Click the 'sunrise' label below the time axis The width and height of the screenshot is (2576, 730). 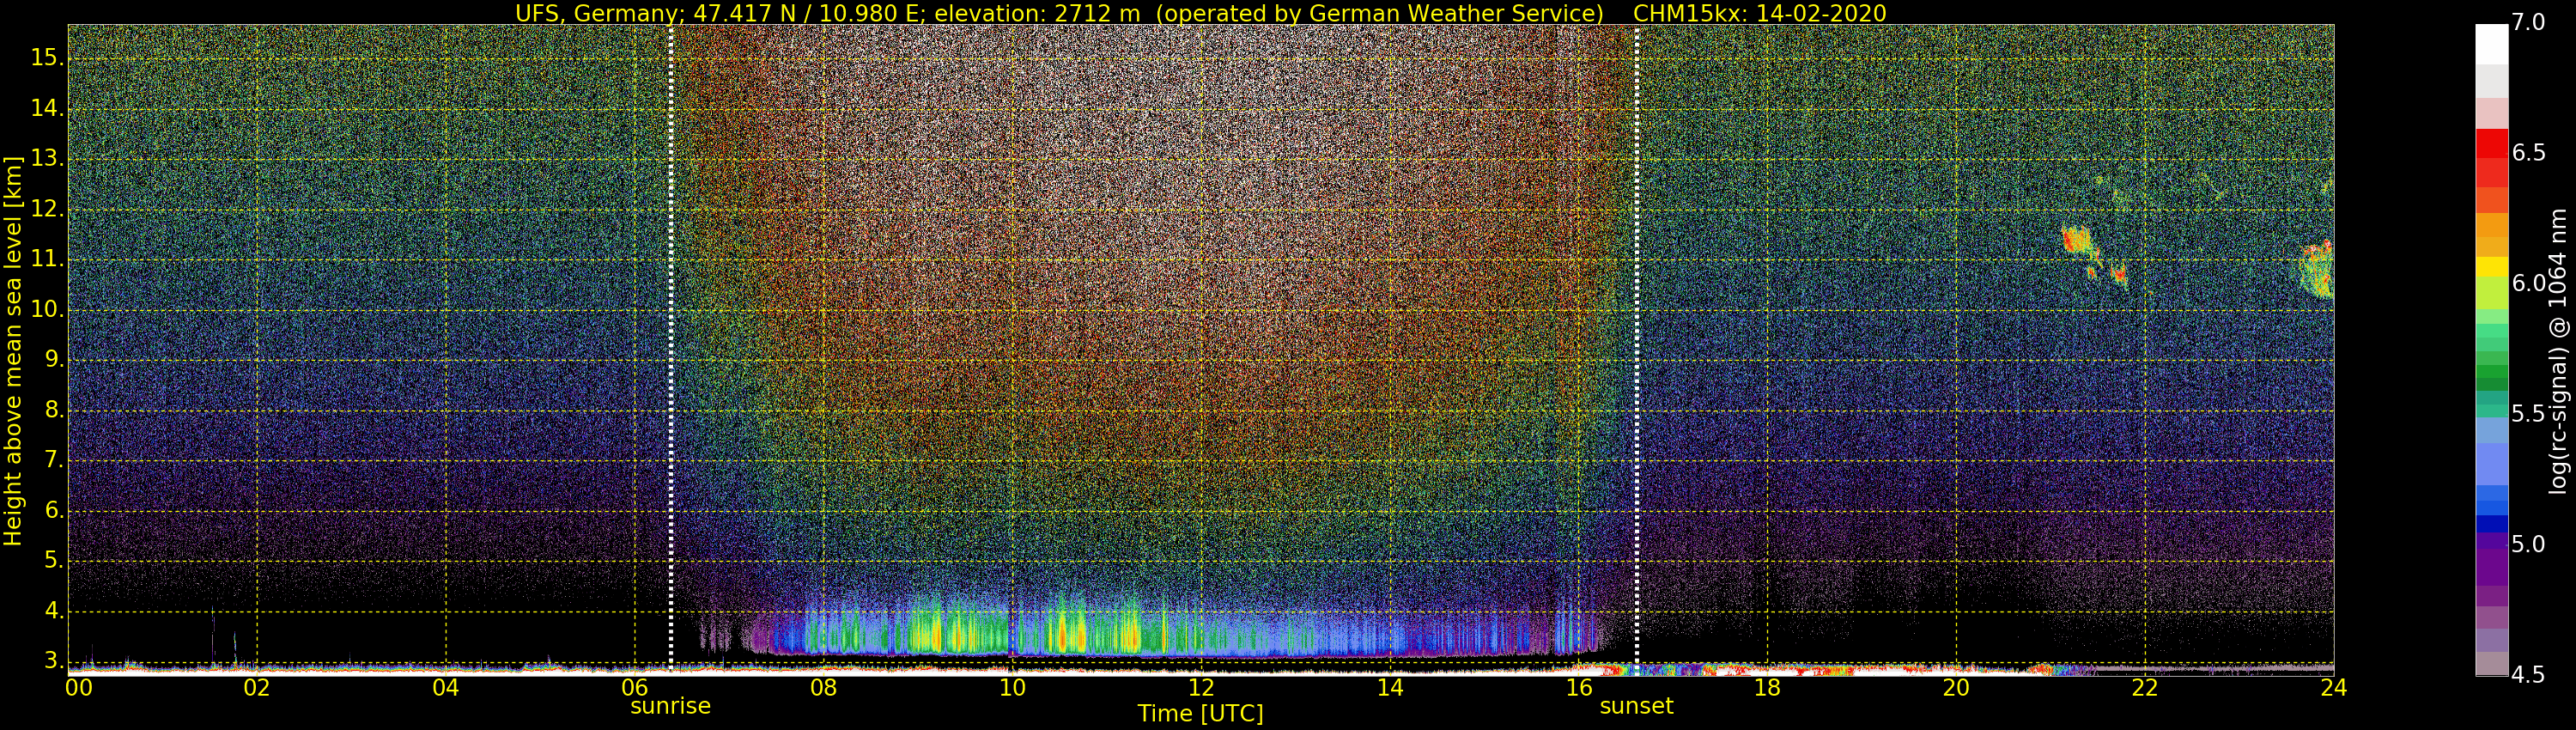(670, 706)
